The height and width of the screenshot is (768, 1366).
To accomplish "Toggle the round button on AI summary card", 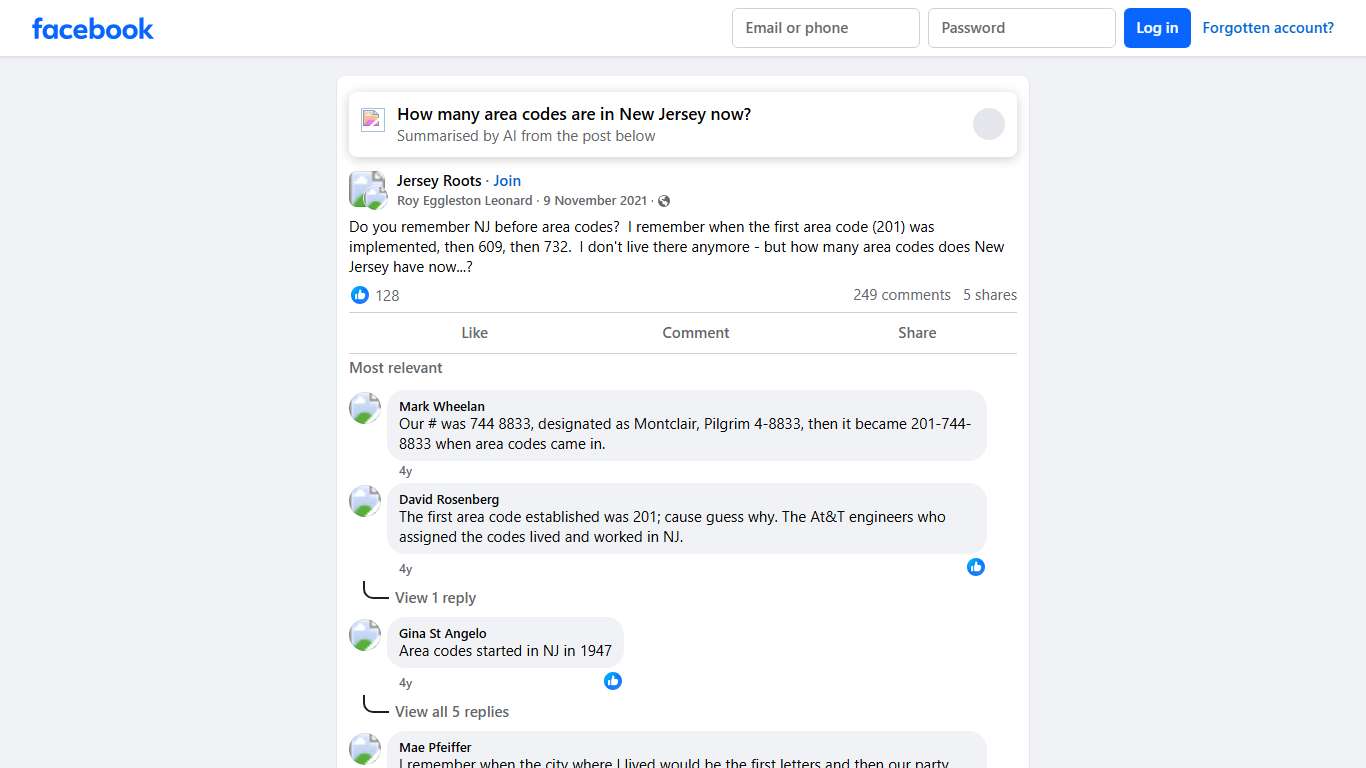I will (988, 124).
